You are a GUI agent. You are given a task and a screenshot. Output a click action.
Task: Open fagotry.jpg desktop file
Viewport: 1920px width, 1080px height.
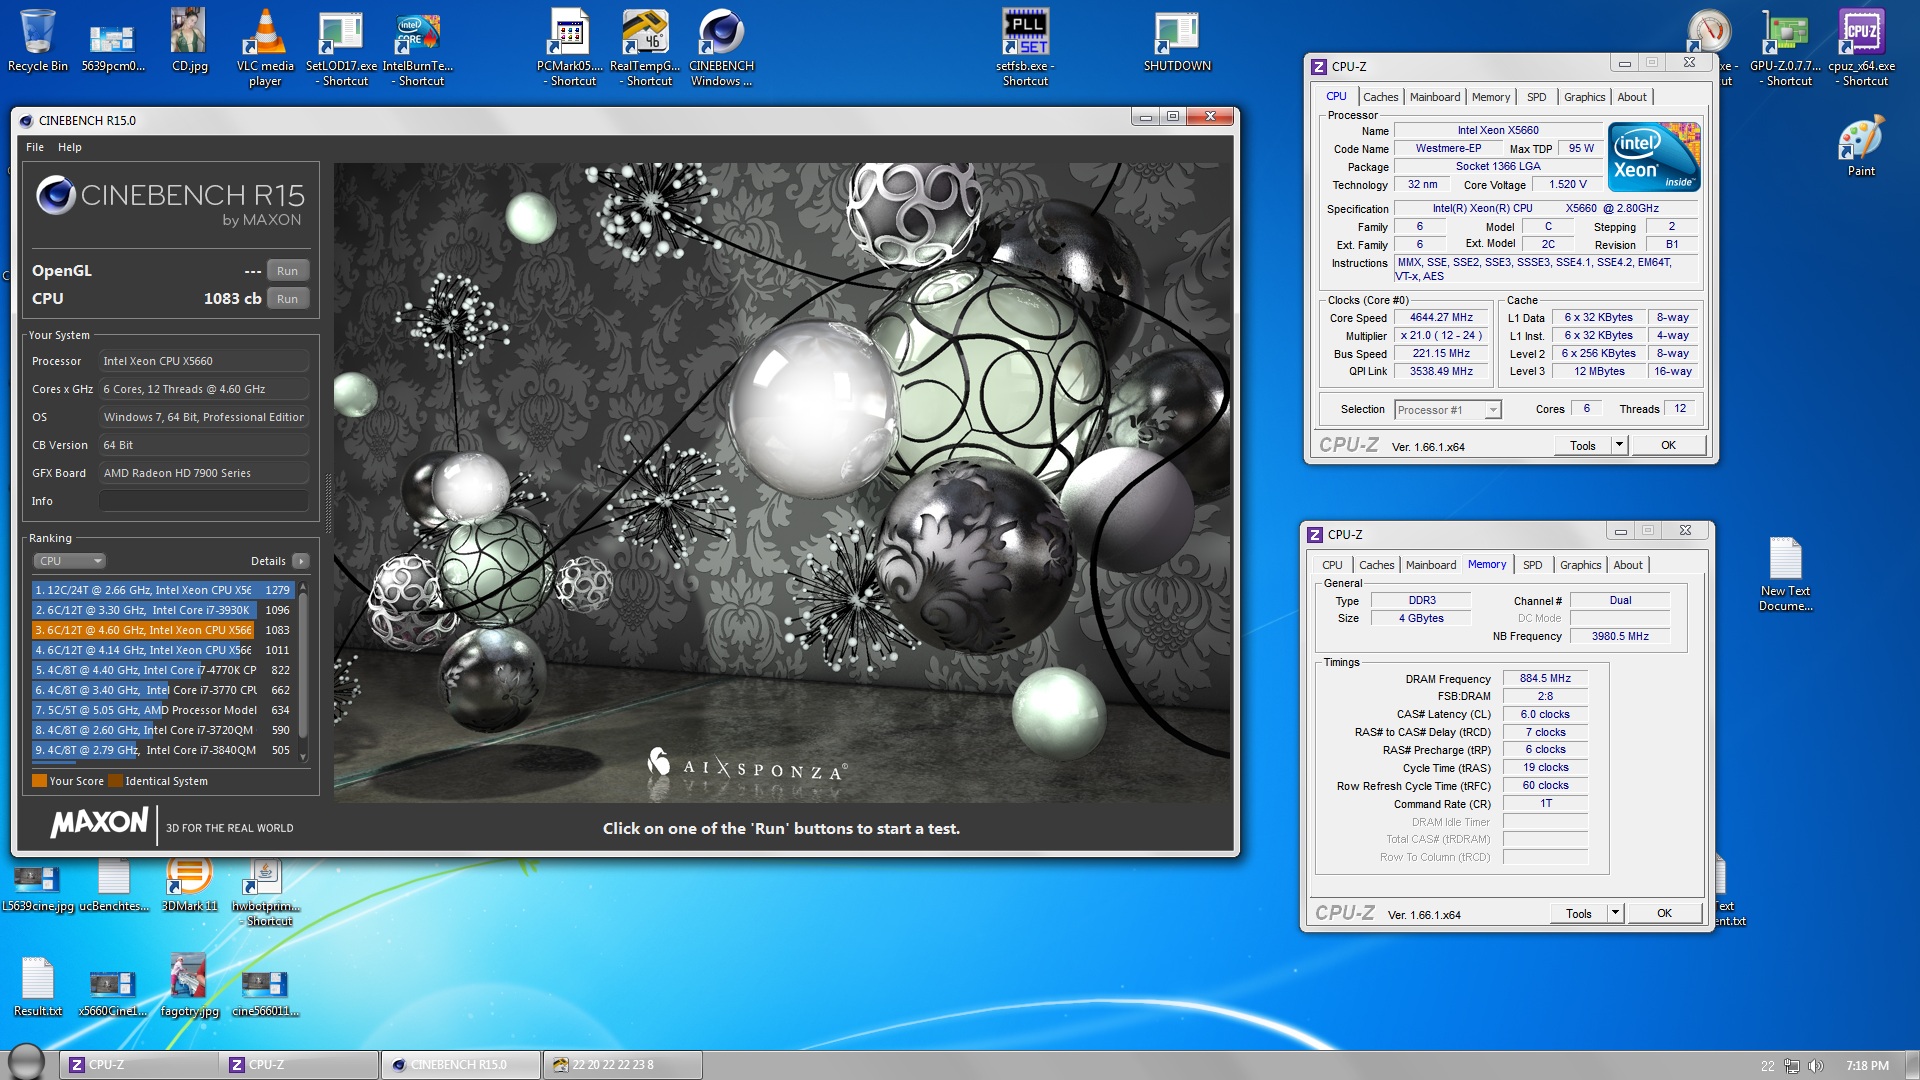click(189, 985)
